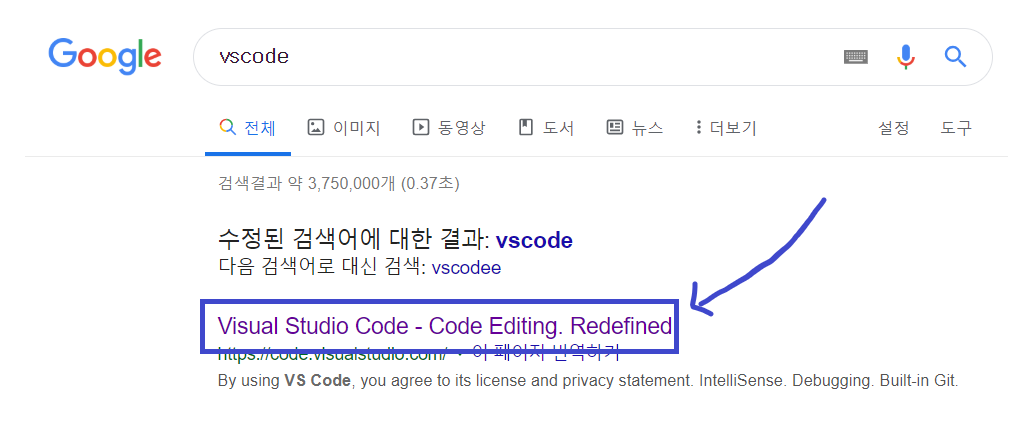Click the bold vscode corrected query link
The height and width of the screenshot is (426, 1029).
(534, 240)
